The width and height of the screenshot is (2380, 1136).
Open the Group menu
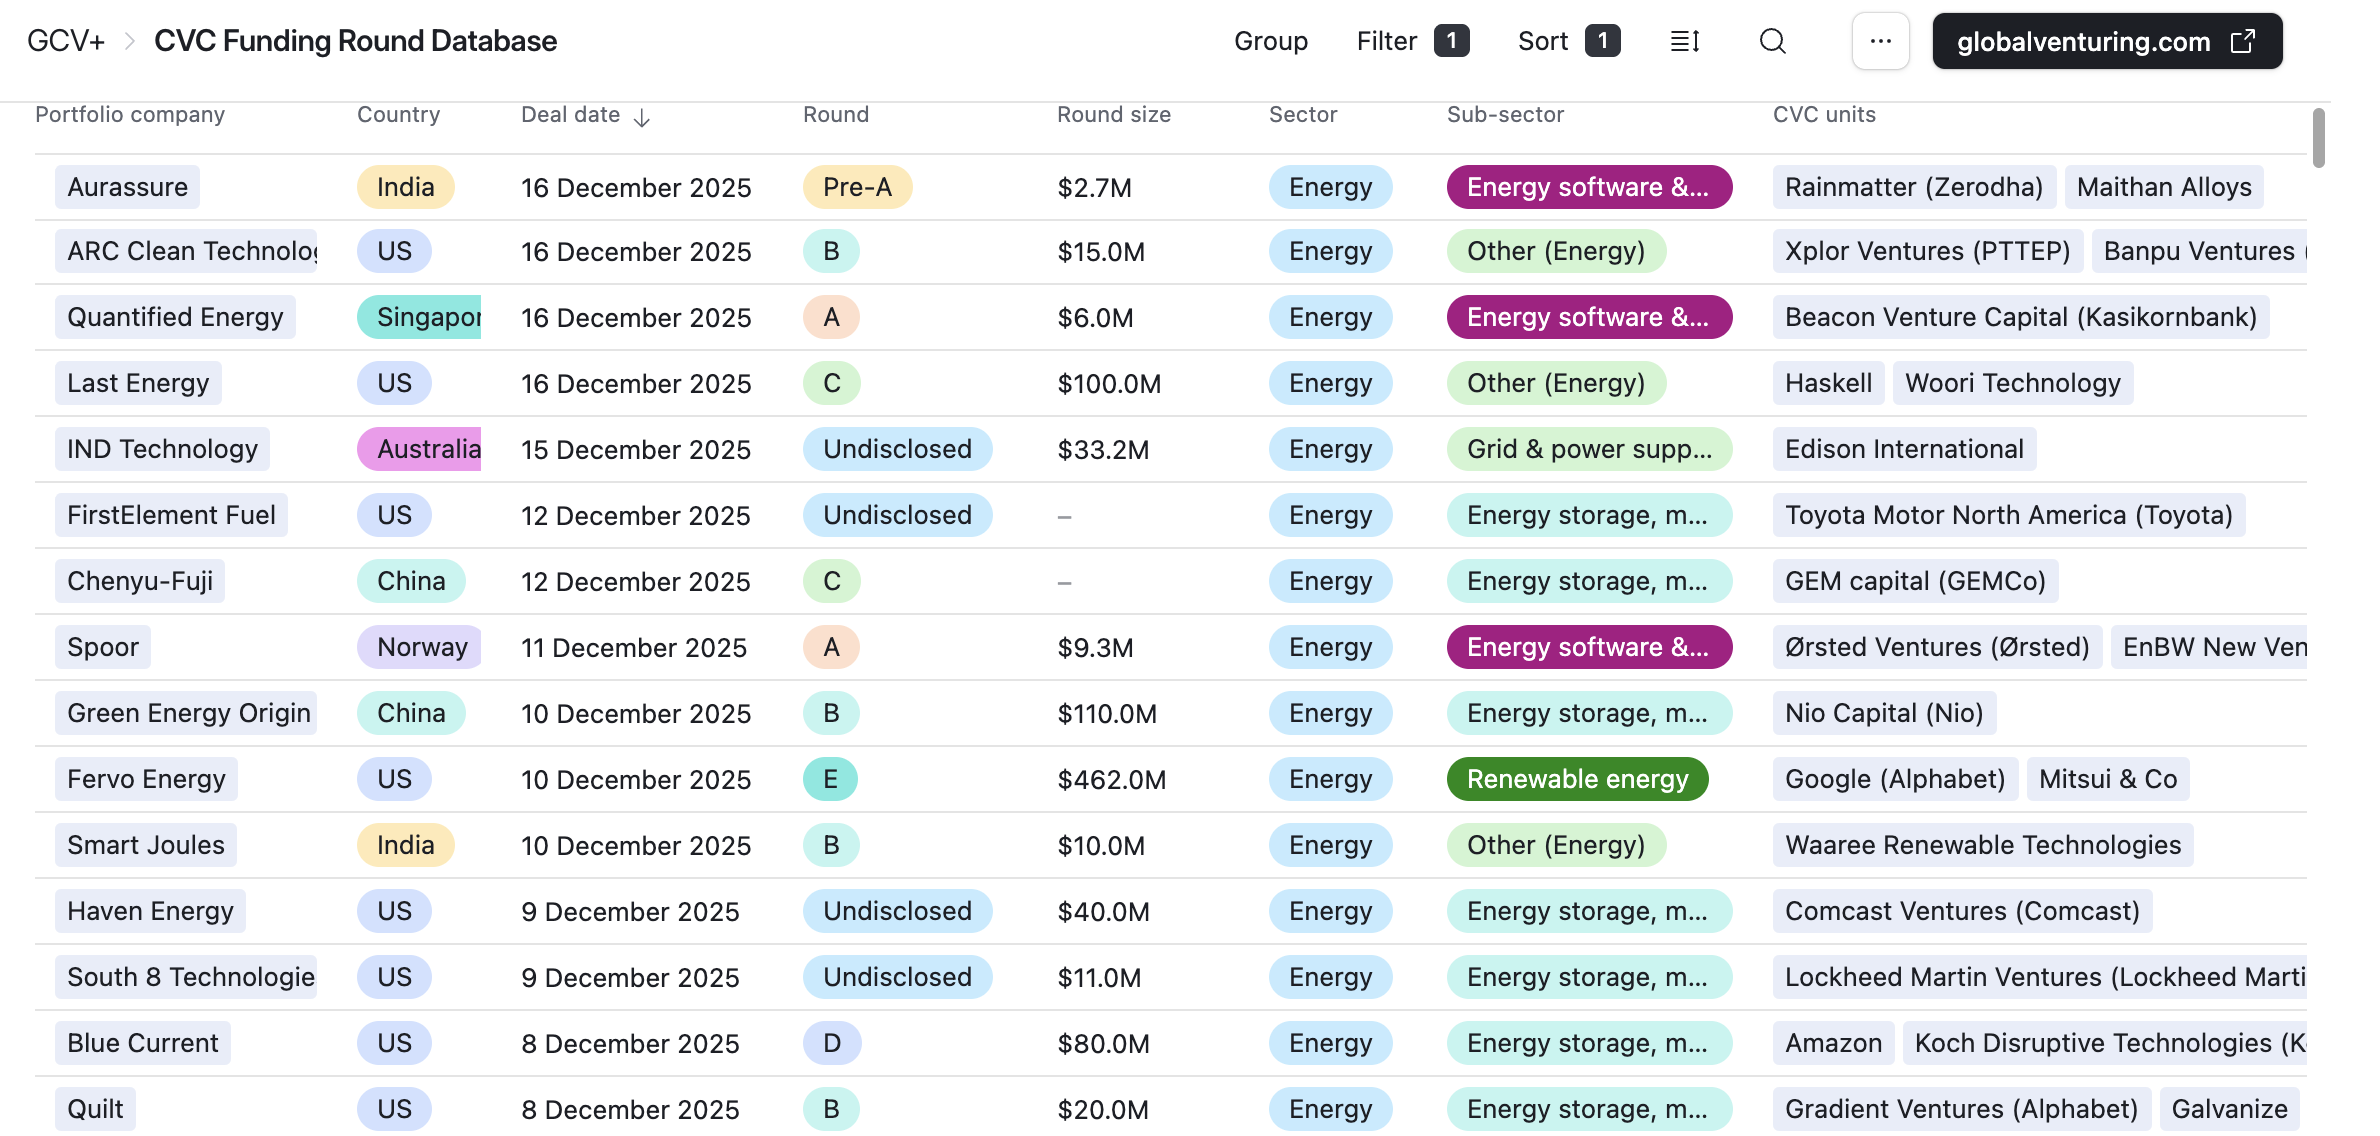(x=1270, y=41)
